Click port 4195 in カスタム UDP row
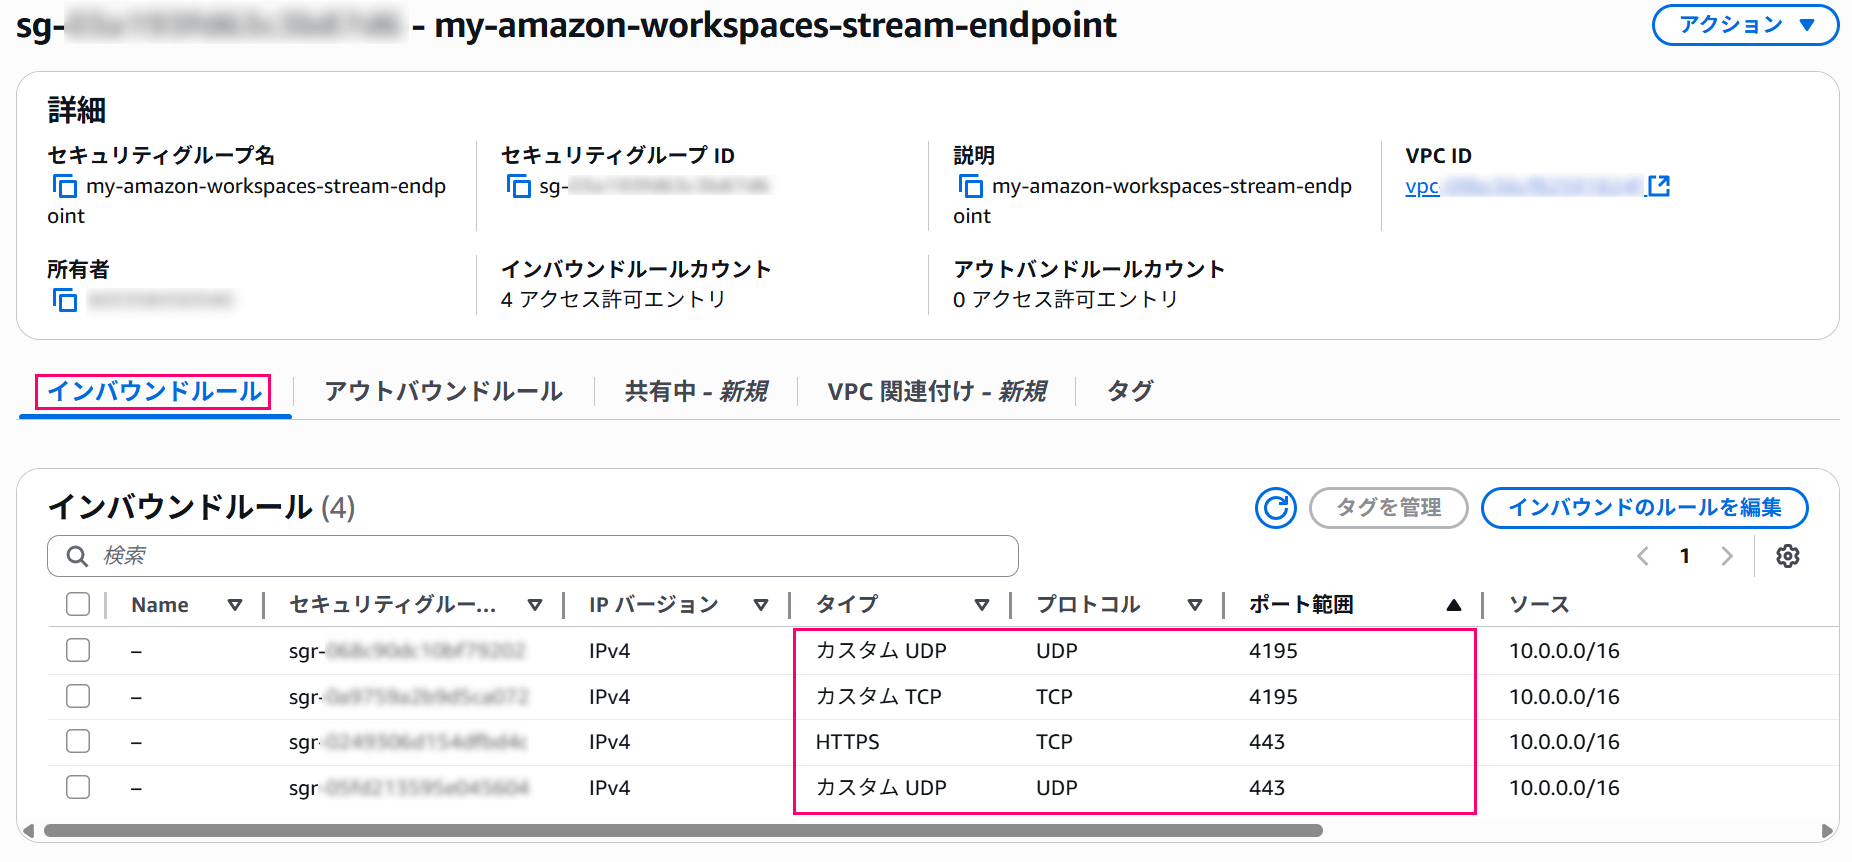 [x=1273, y=651]
